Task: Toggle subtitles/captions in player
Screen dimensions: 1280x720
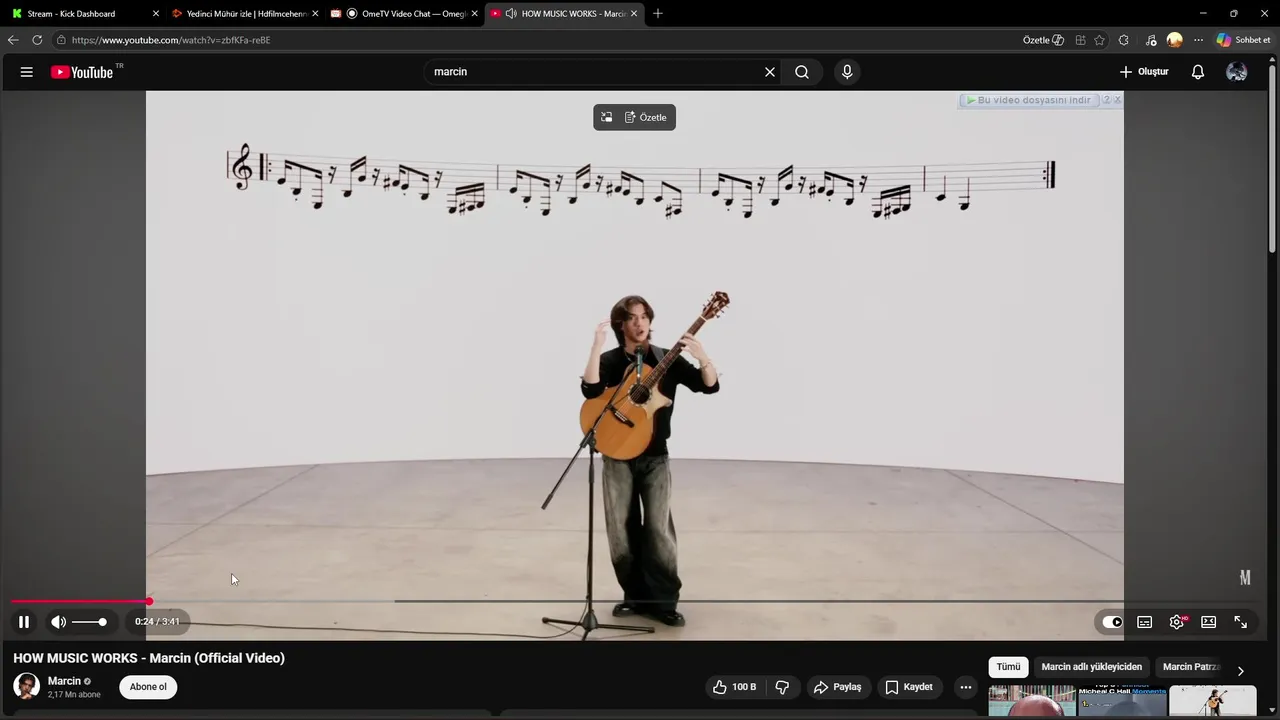Action: (x=1145, y=622)
